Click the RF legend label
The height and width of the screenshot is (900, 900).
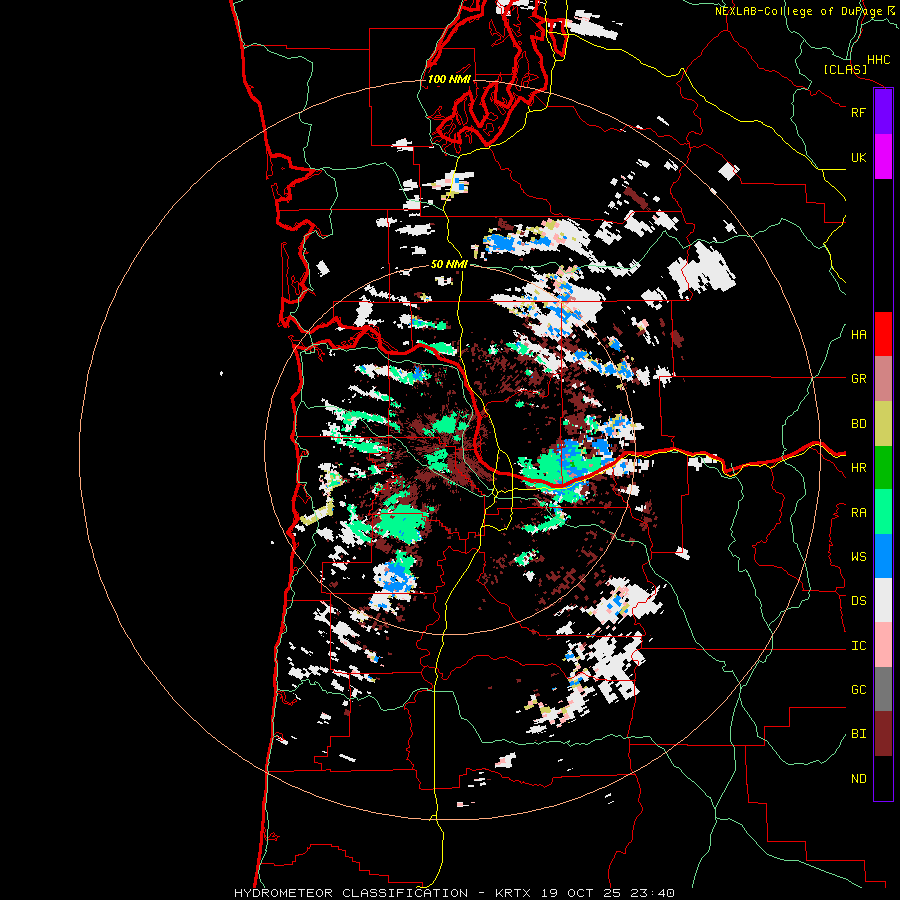858,112
